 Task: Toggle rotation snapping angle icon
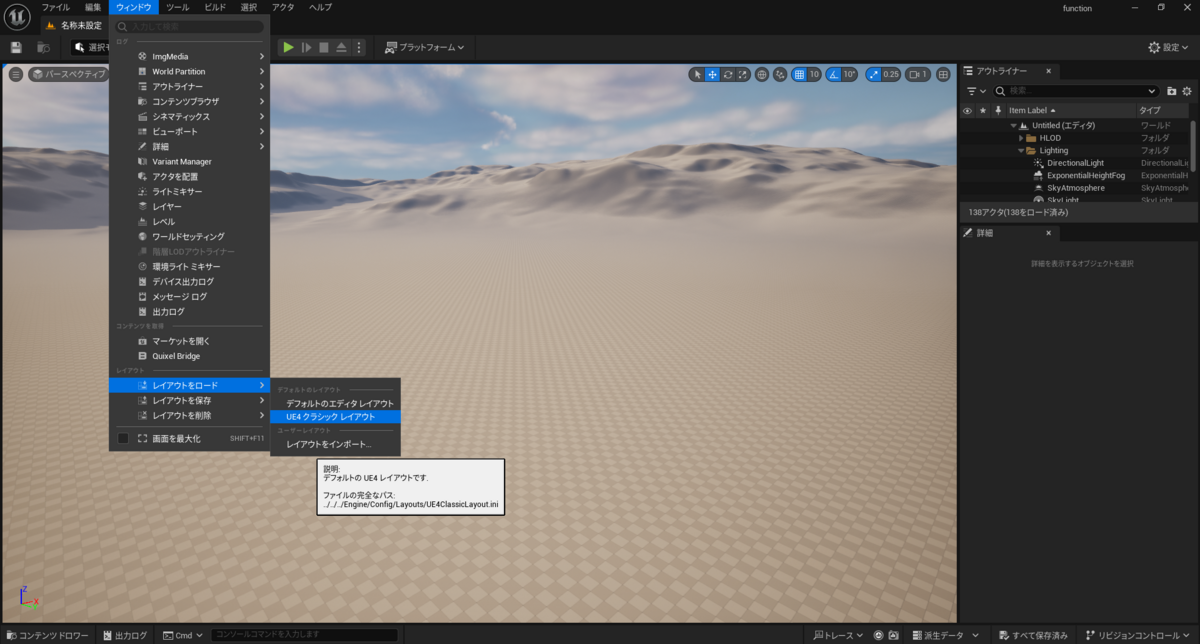click(x=835, y=74)
